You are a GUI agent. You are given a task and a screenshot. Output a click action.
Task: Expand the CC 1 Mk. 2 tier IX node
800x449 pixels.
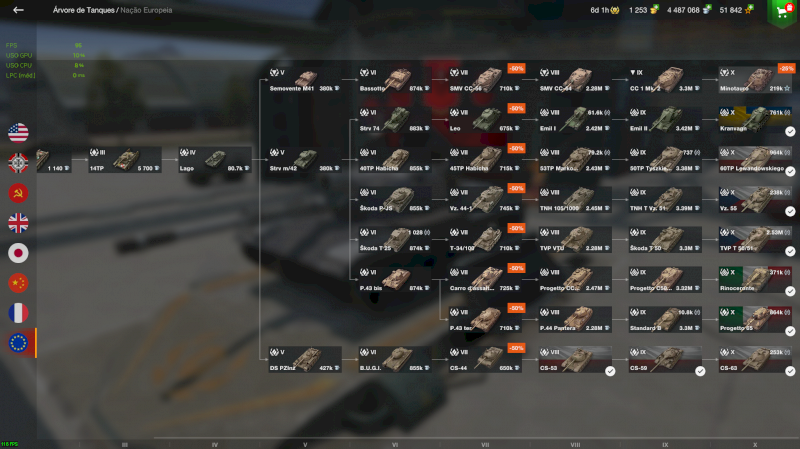coord(665,80)
